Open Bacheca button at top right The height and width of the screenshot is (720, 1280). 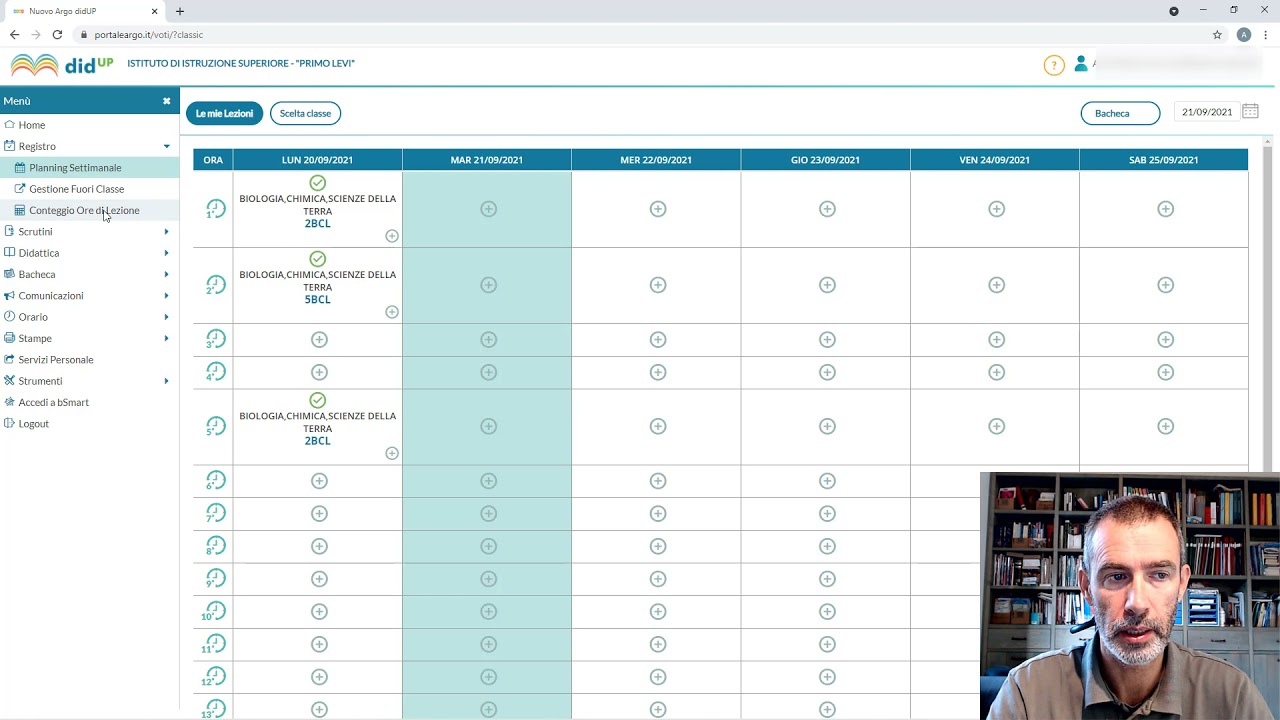coord(1120,113)
